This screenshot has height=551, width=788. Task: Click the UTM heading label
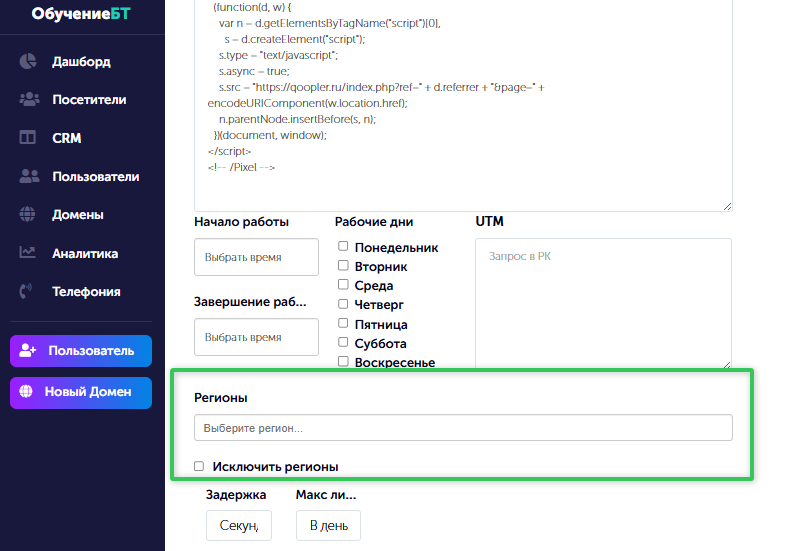tap(489, 221)
